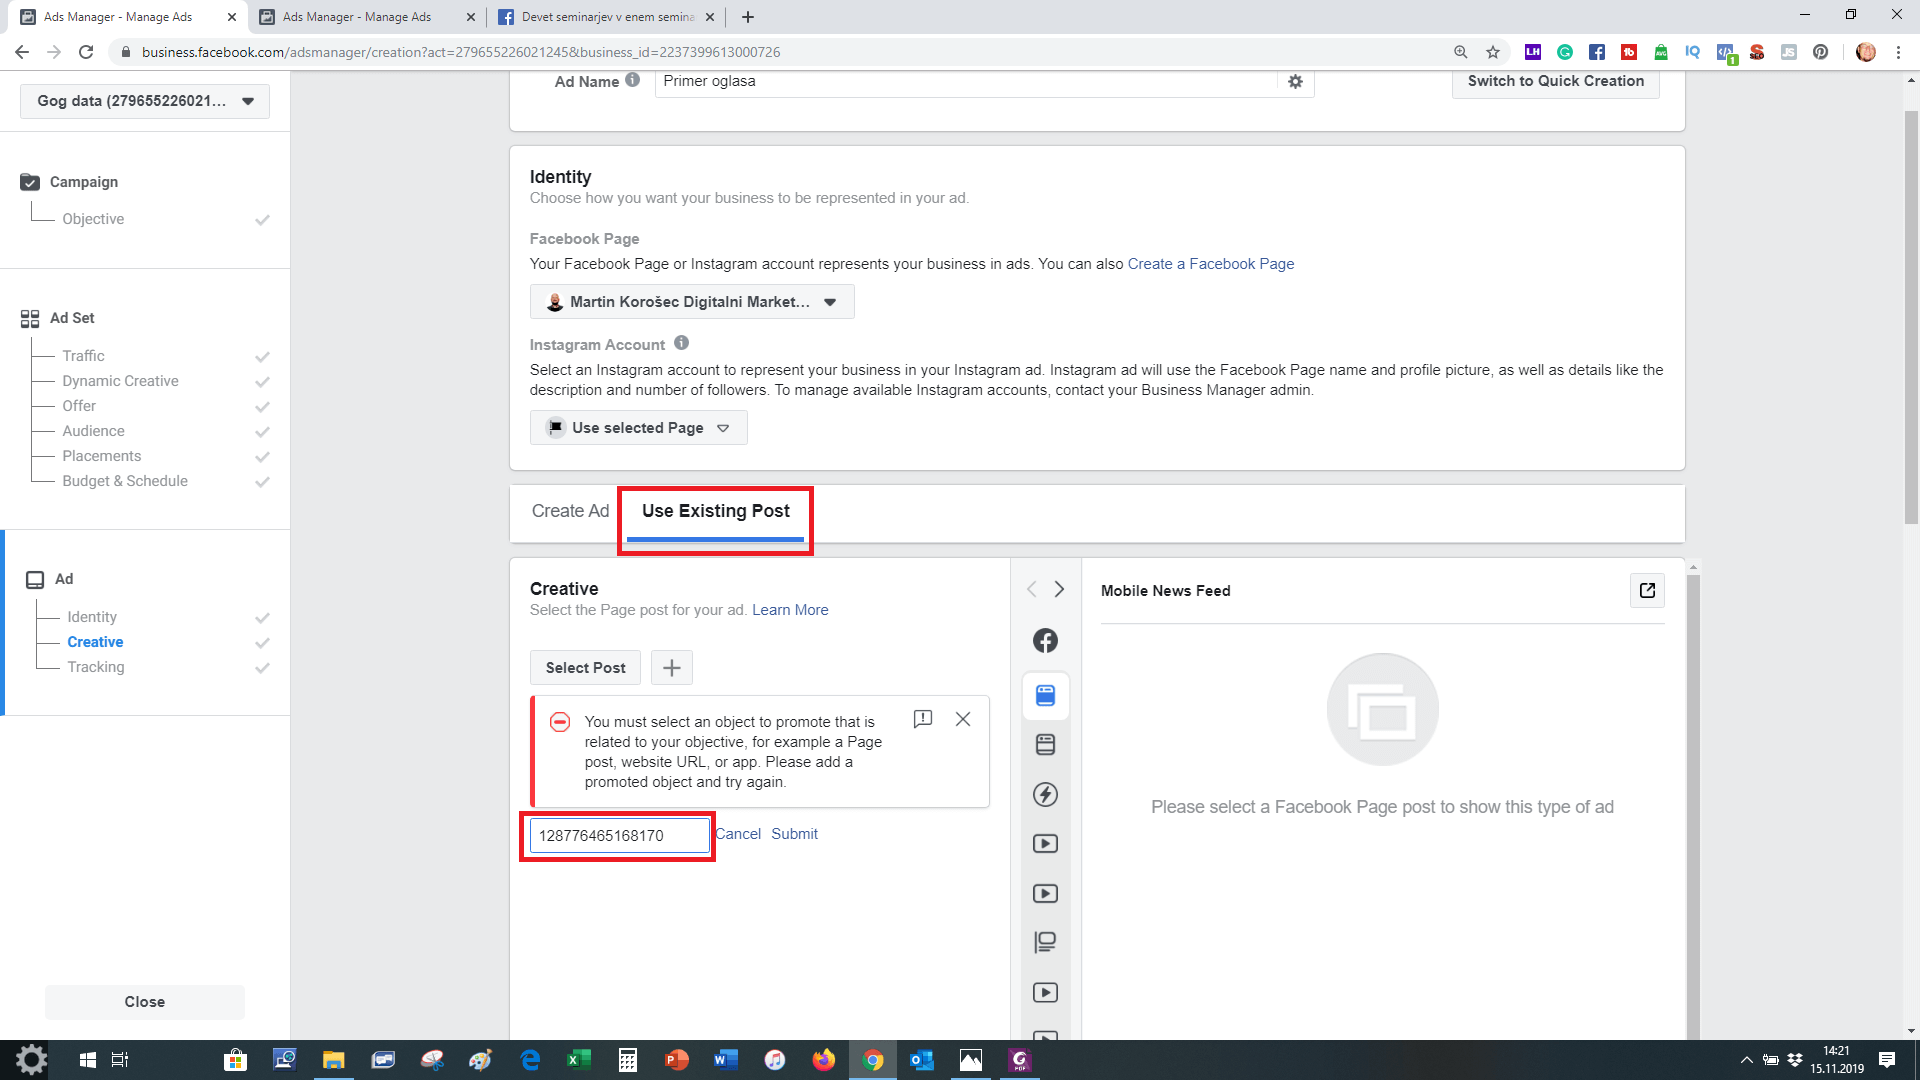1920x1080 pixels.
Task: Go to next preview placement arrow
Action: pyautogui.click(x=1059, y=590)
